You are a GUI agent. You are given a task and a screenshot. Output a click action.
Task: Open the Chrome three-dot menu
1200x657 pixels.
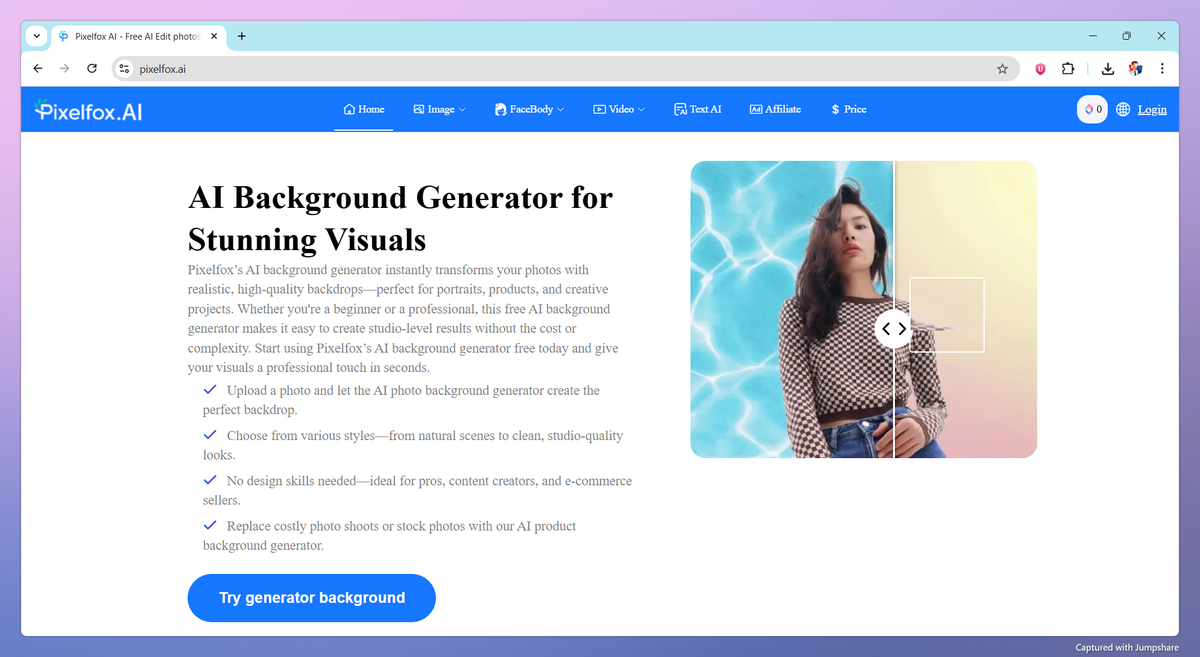(x=1162, y=69)
